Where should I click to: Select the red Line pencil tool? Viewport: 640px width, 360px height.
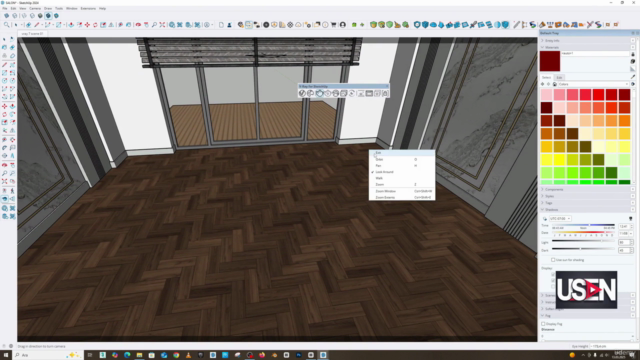(x=37, y=25)
